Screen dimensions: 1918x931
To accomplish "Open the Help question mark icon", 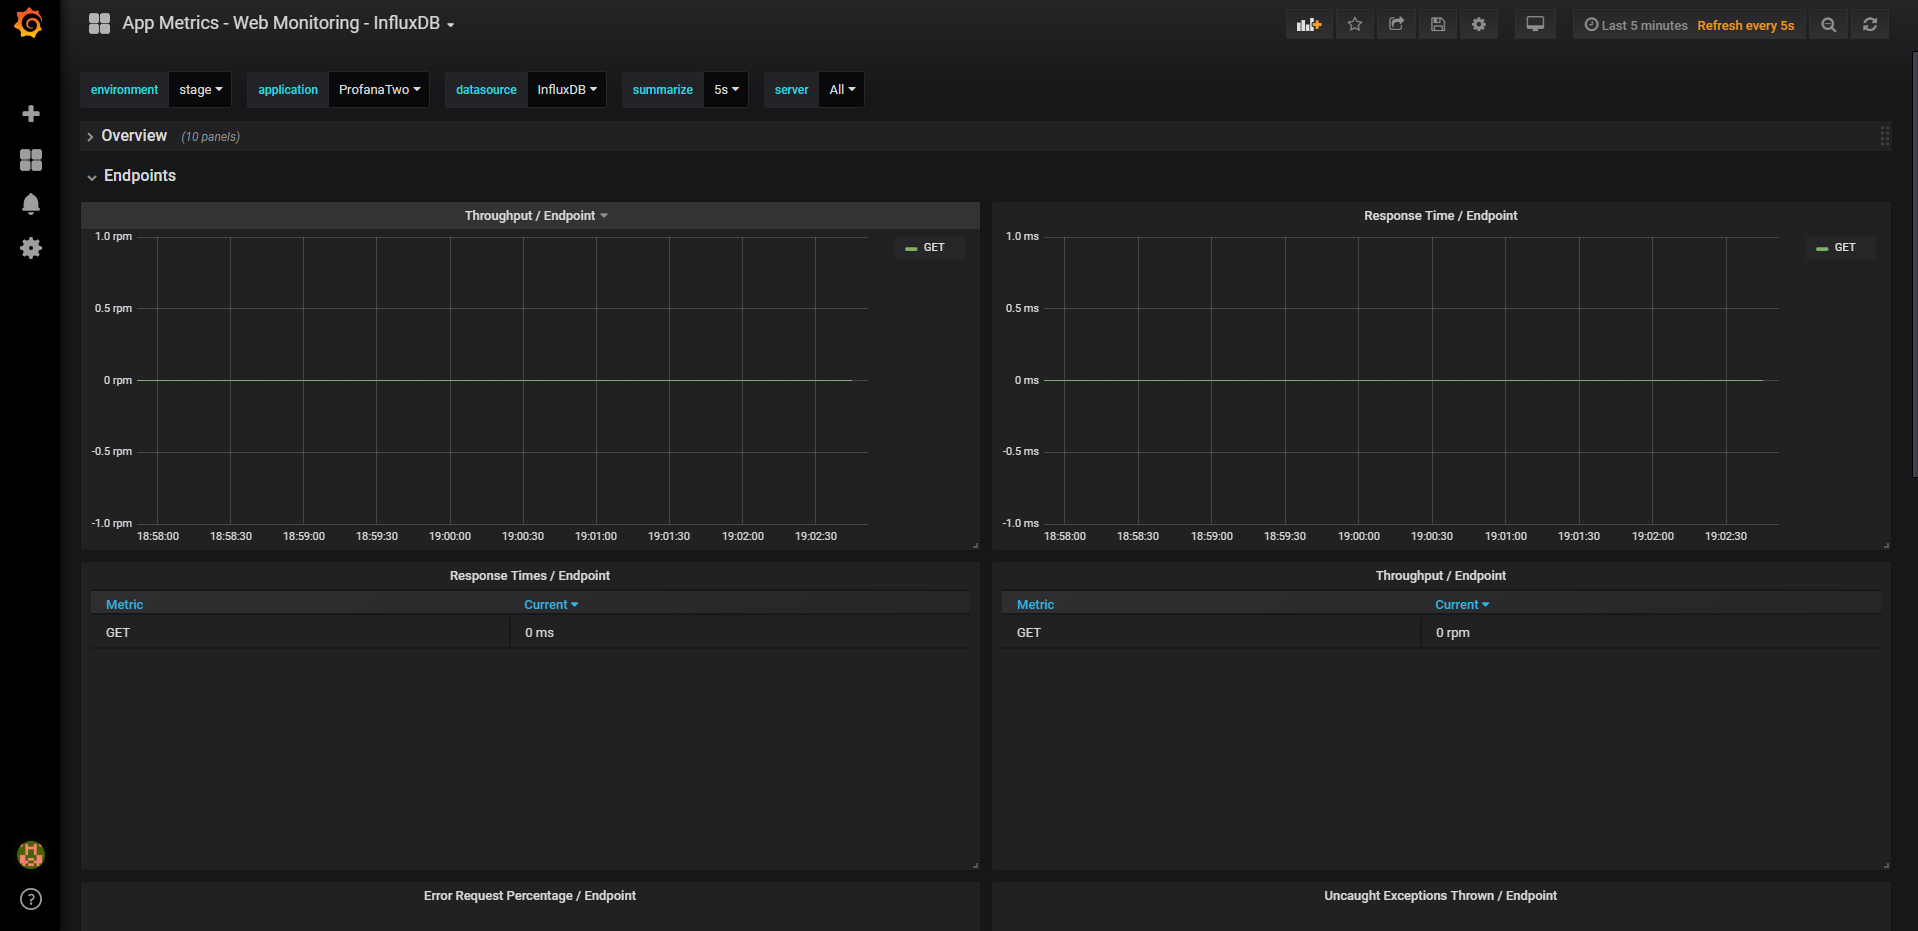I will [x=31, y=899].
